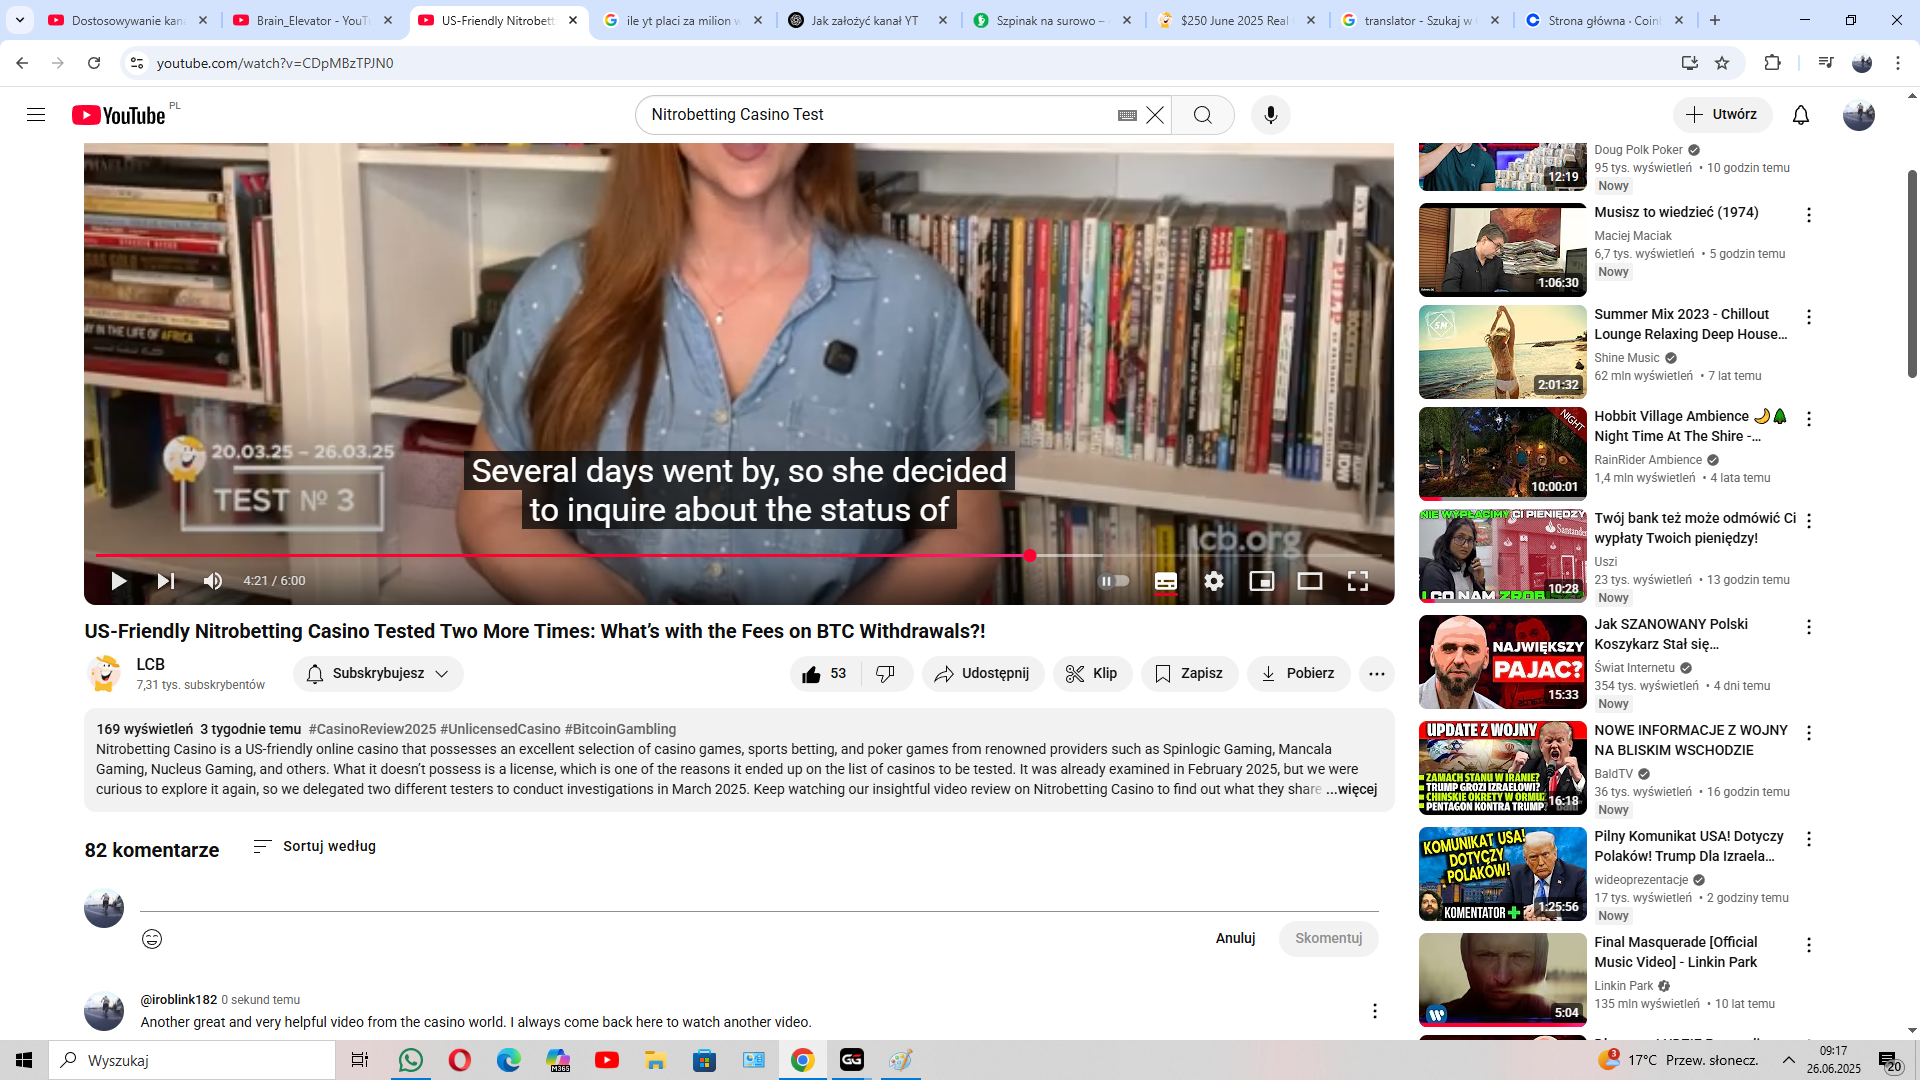Toggle the autoplay switch in player
The width and height of the screenshot is (1920, 1080).
click(1115, 581)
